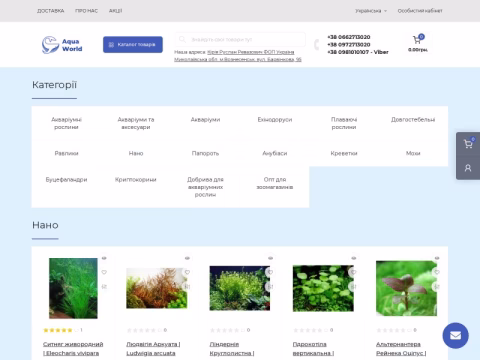Open Гідрокотіла вертикальна product title link
The height and width of the screenshot is (360, 480).
(x=313, y=348)
